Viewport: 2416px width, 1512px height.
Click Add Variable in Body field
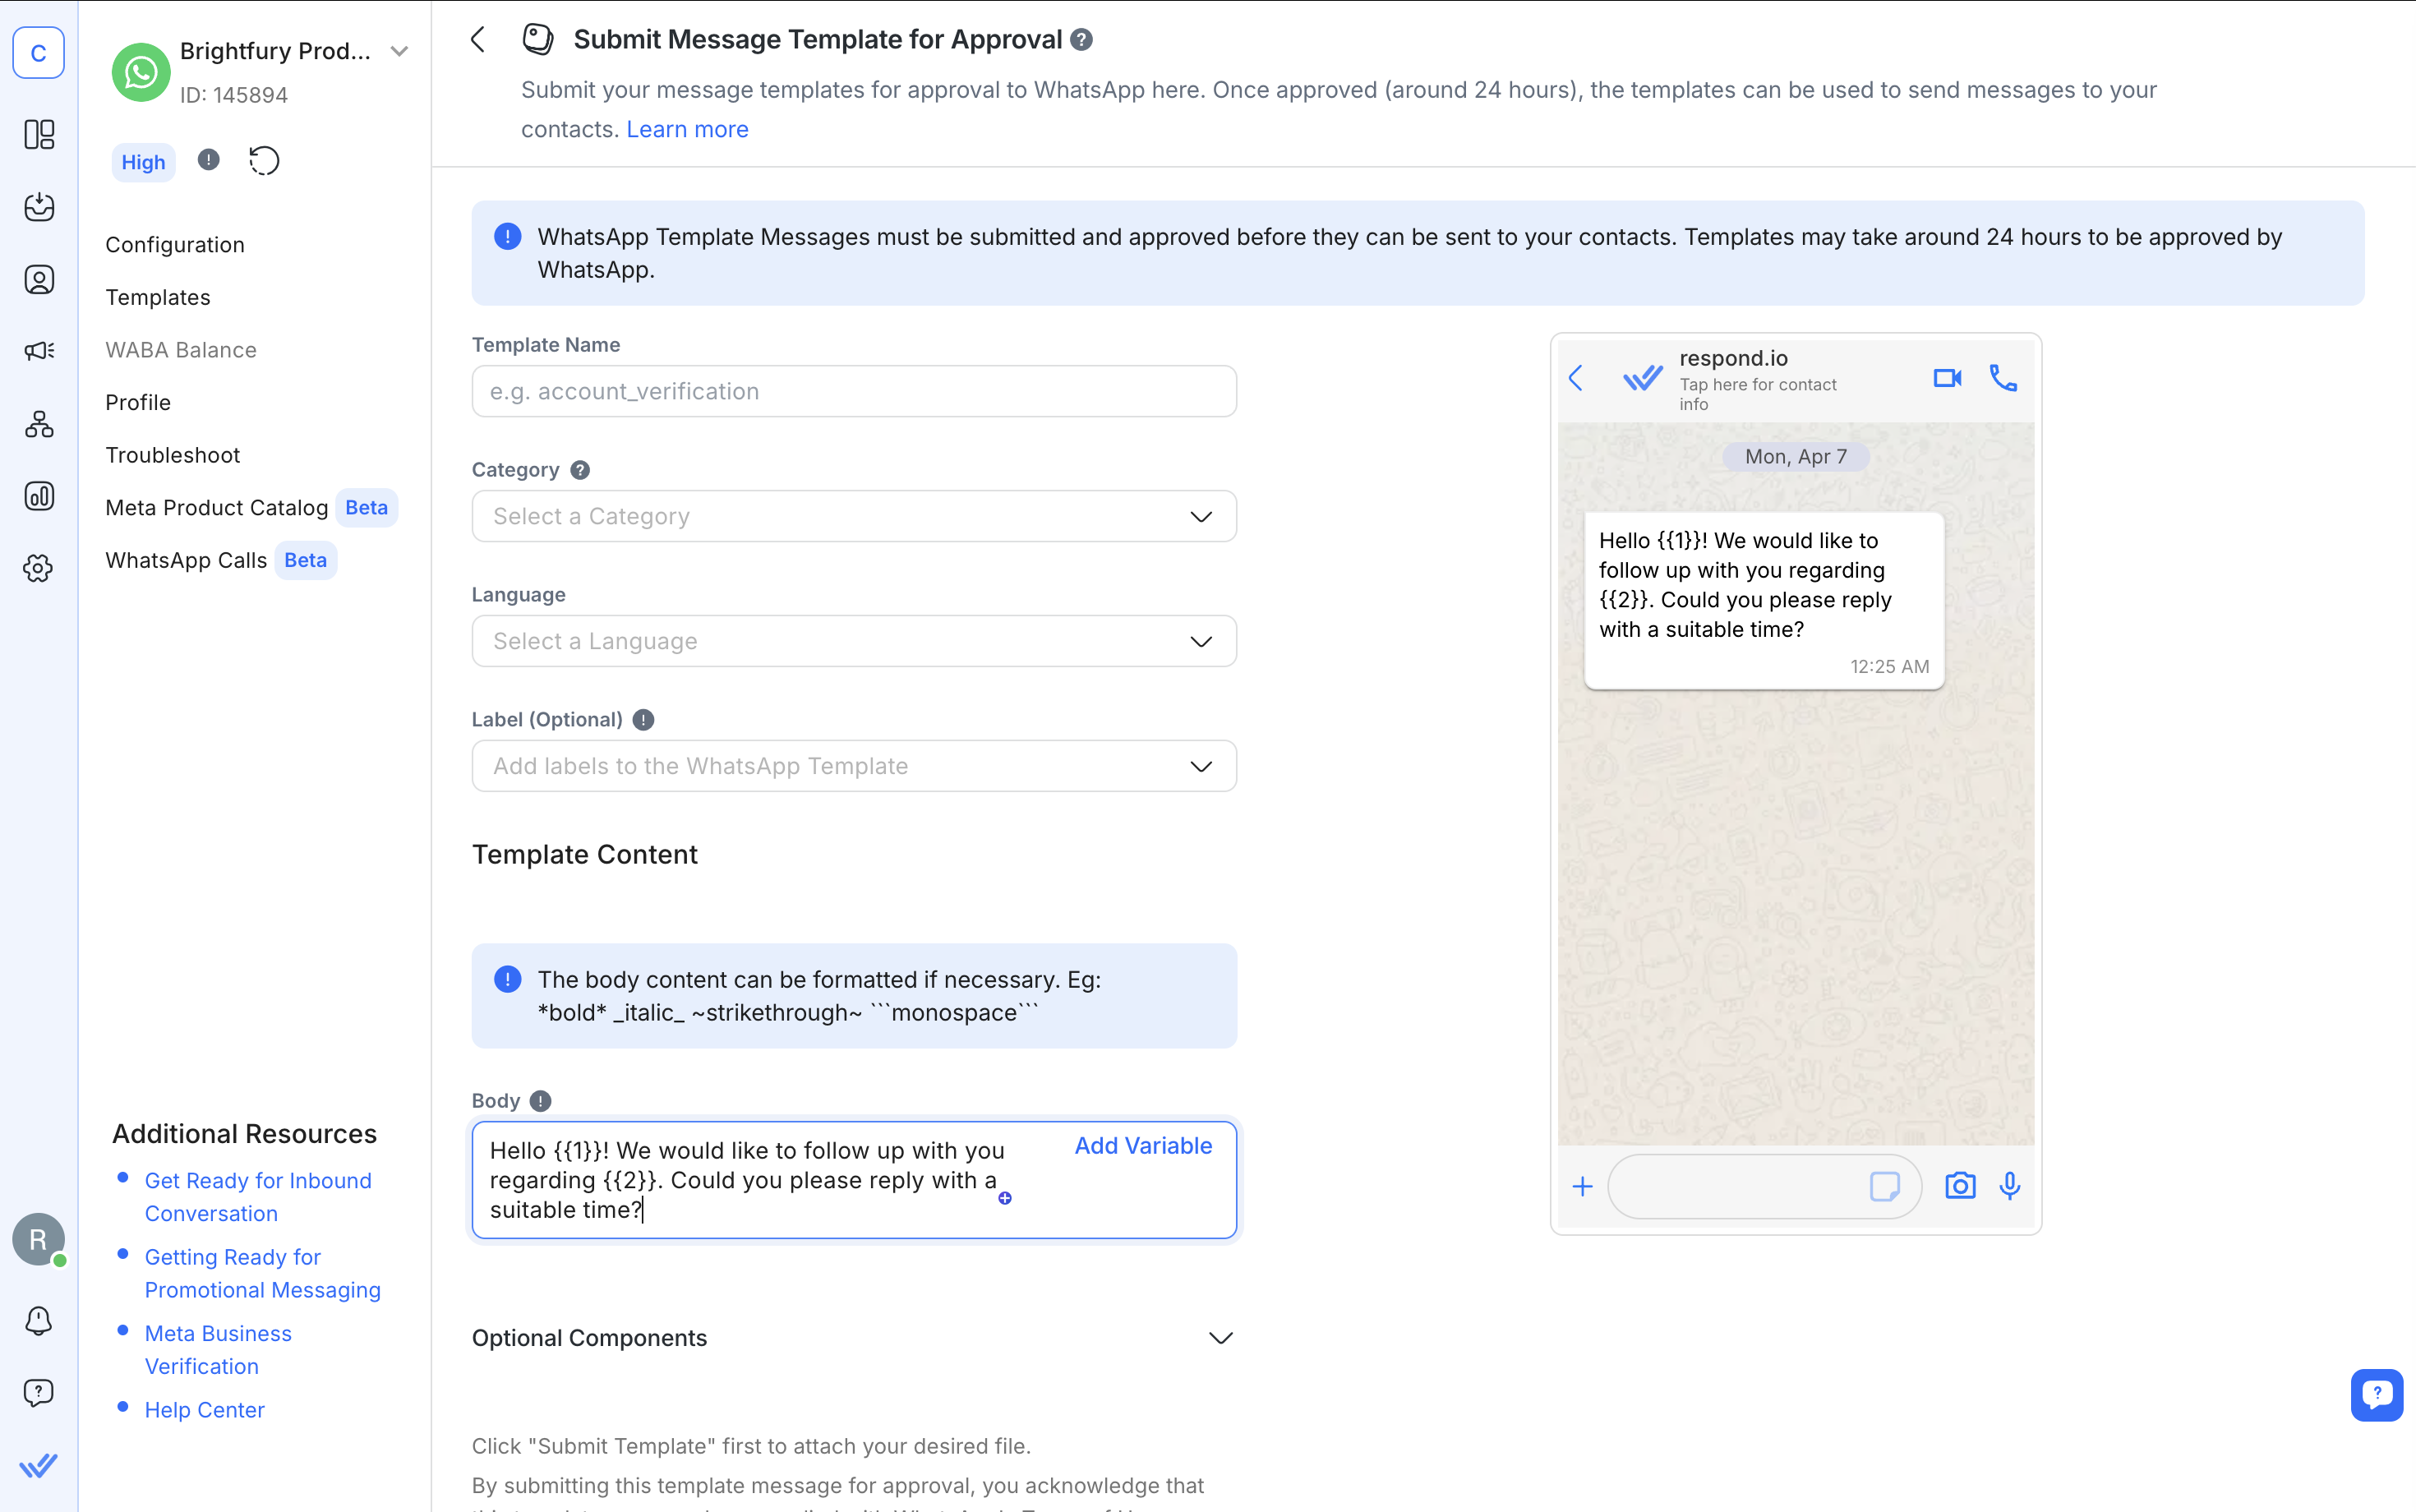[1143, 1146]
